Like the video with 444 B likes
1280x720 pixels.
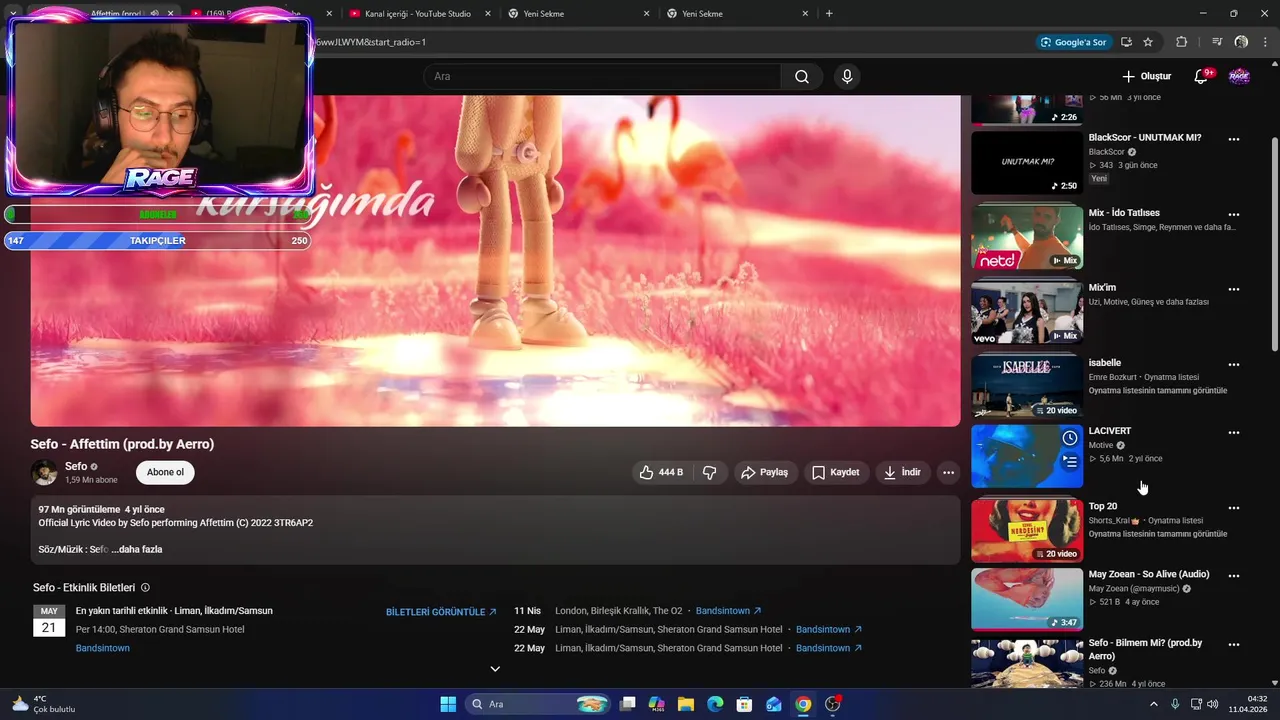661,472
